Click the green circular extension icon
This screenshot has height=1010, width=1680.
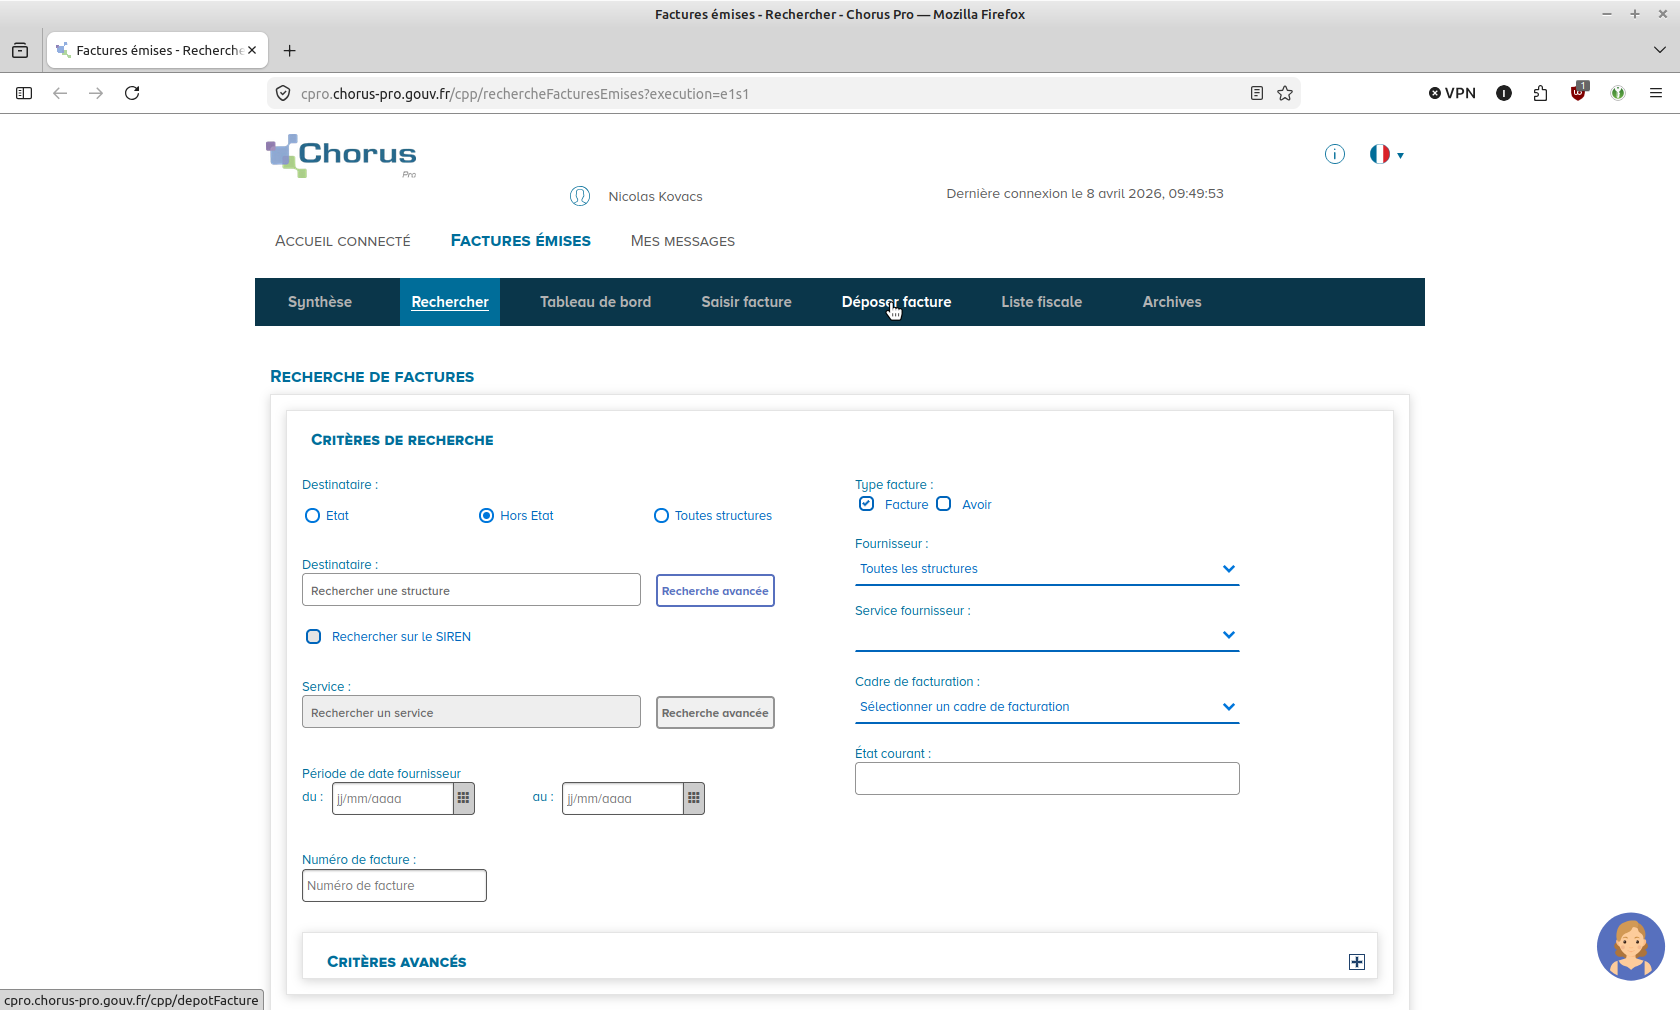pyautogui.click(x=1618, y=93)
